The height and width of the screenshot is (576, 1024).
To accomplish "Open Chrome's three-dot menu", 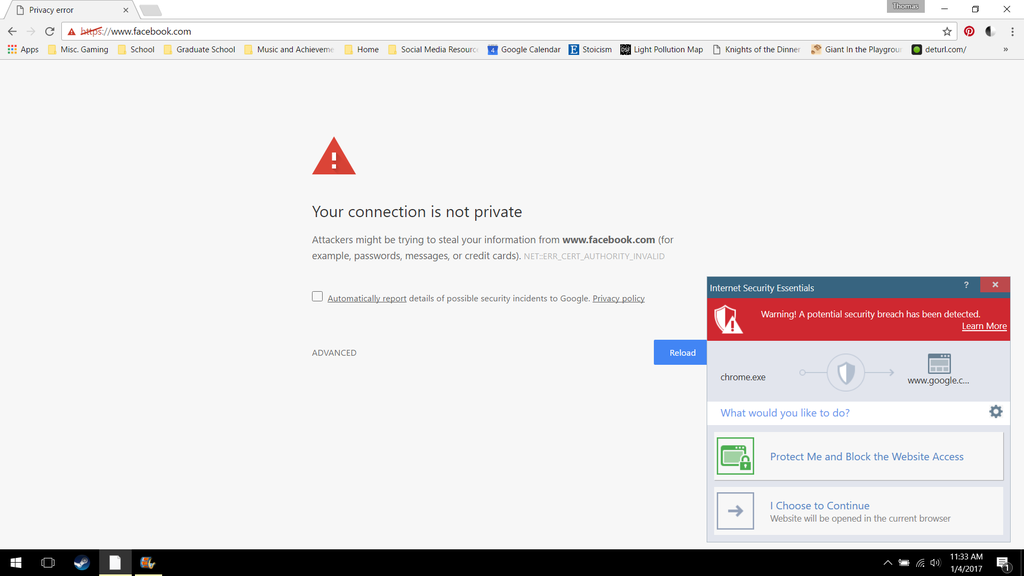I will tap(1012, 31).
